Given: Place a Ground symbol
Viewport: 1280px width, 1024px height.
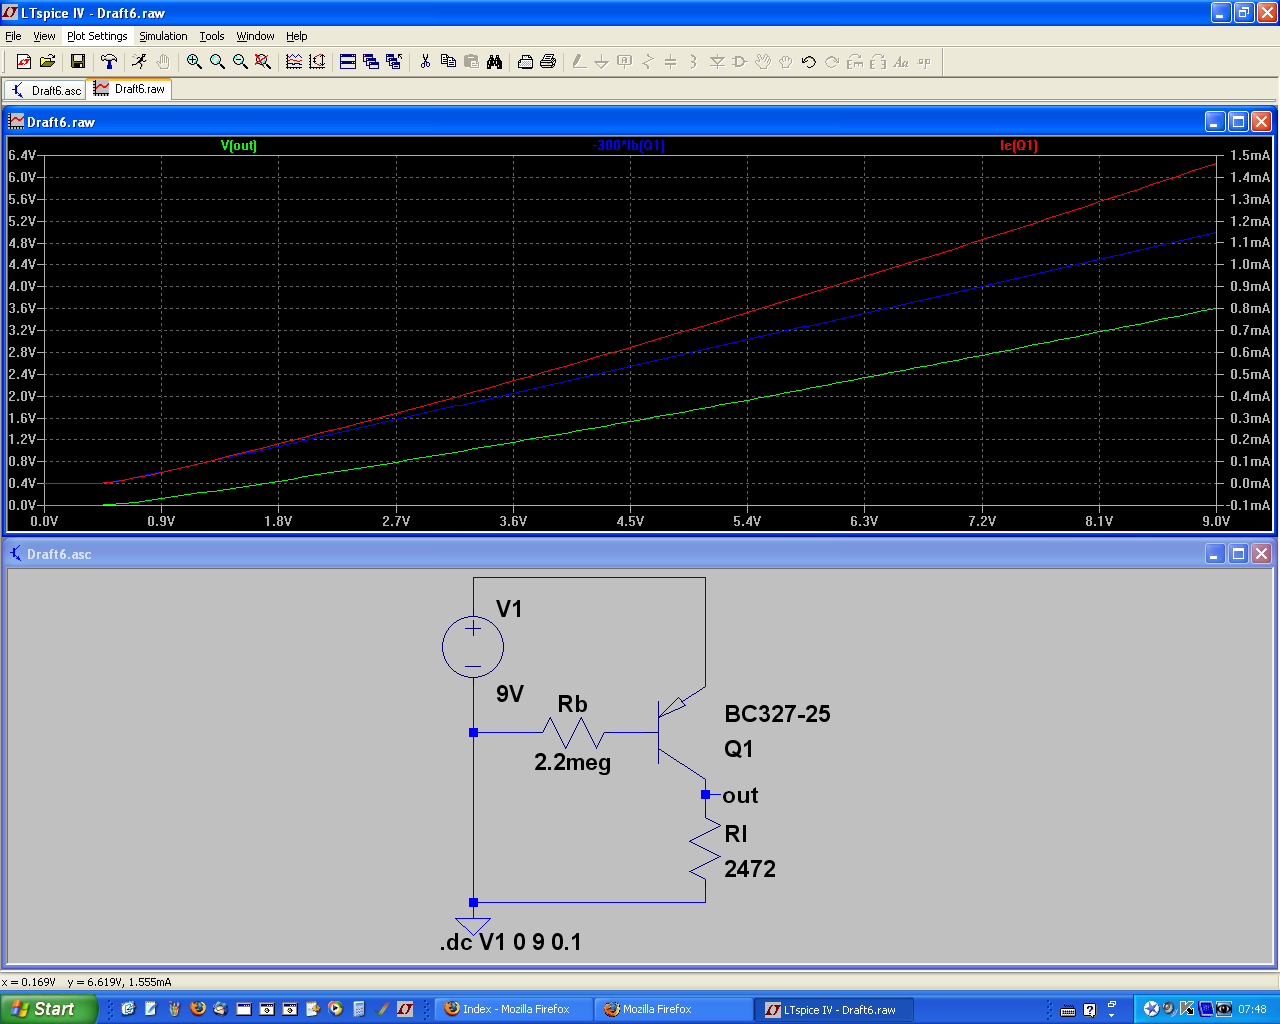Looking at the screenshot, I should click(602, 62).
